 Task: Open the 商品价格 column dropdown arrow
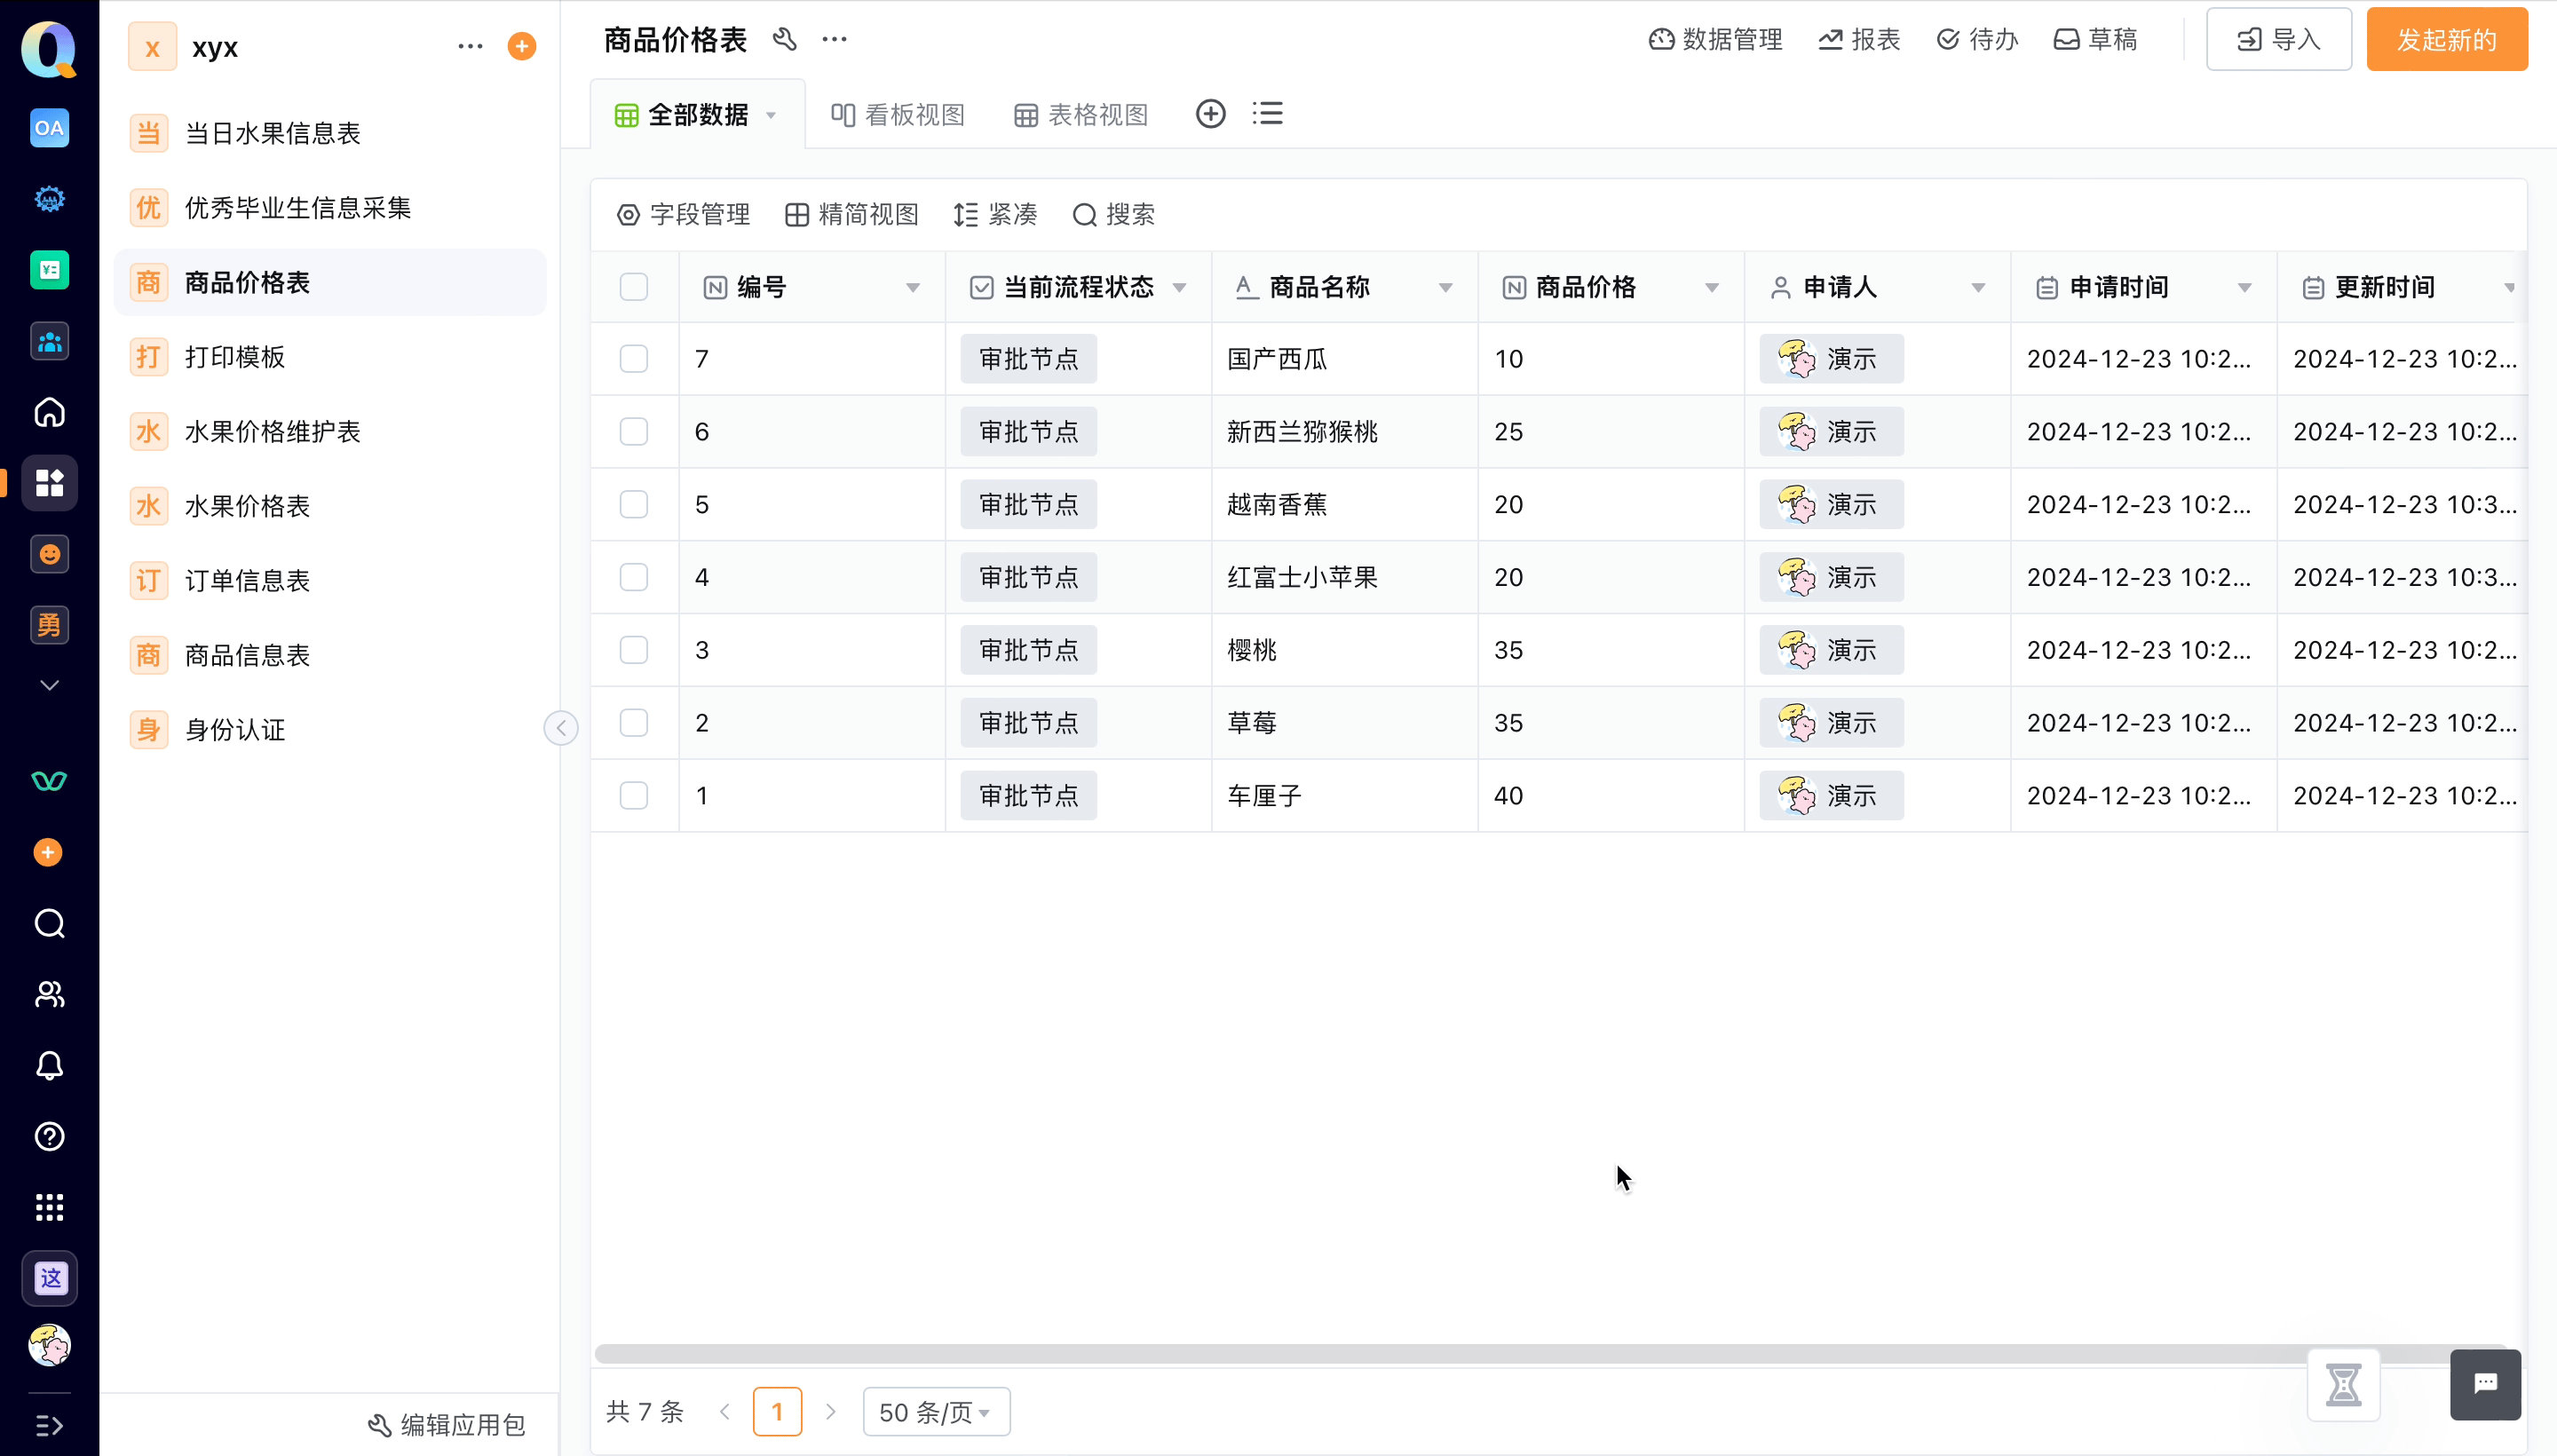click(x=1711, y=288)
